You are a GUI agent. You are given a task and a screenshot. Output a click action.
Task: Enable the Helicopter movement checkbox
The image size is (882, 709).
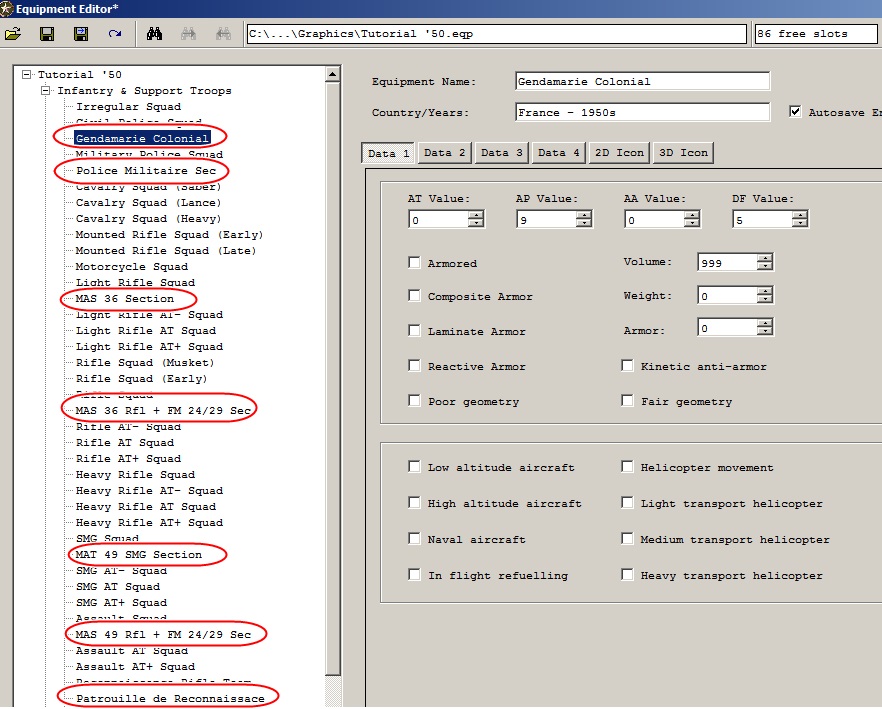tap(627, 466)
